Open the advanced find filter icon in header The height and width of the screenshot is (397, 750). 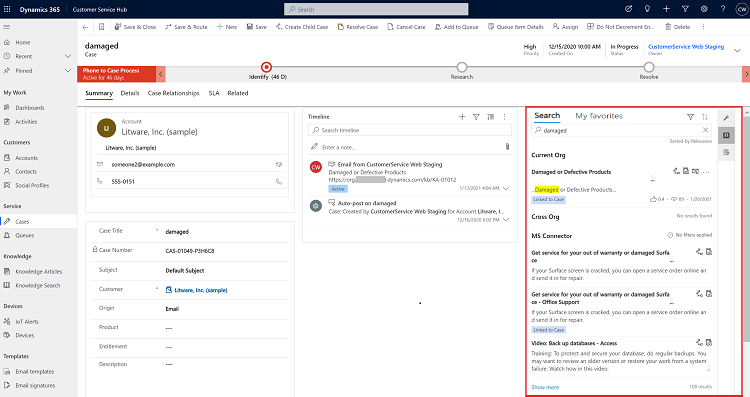[685, 9]
